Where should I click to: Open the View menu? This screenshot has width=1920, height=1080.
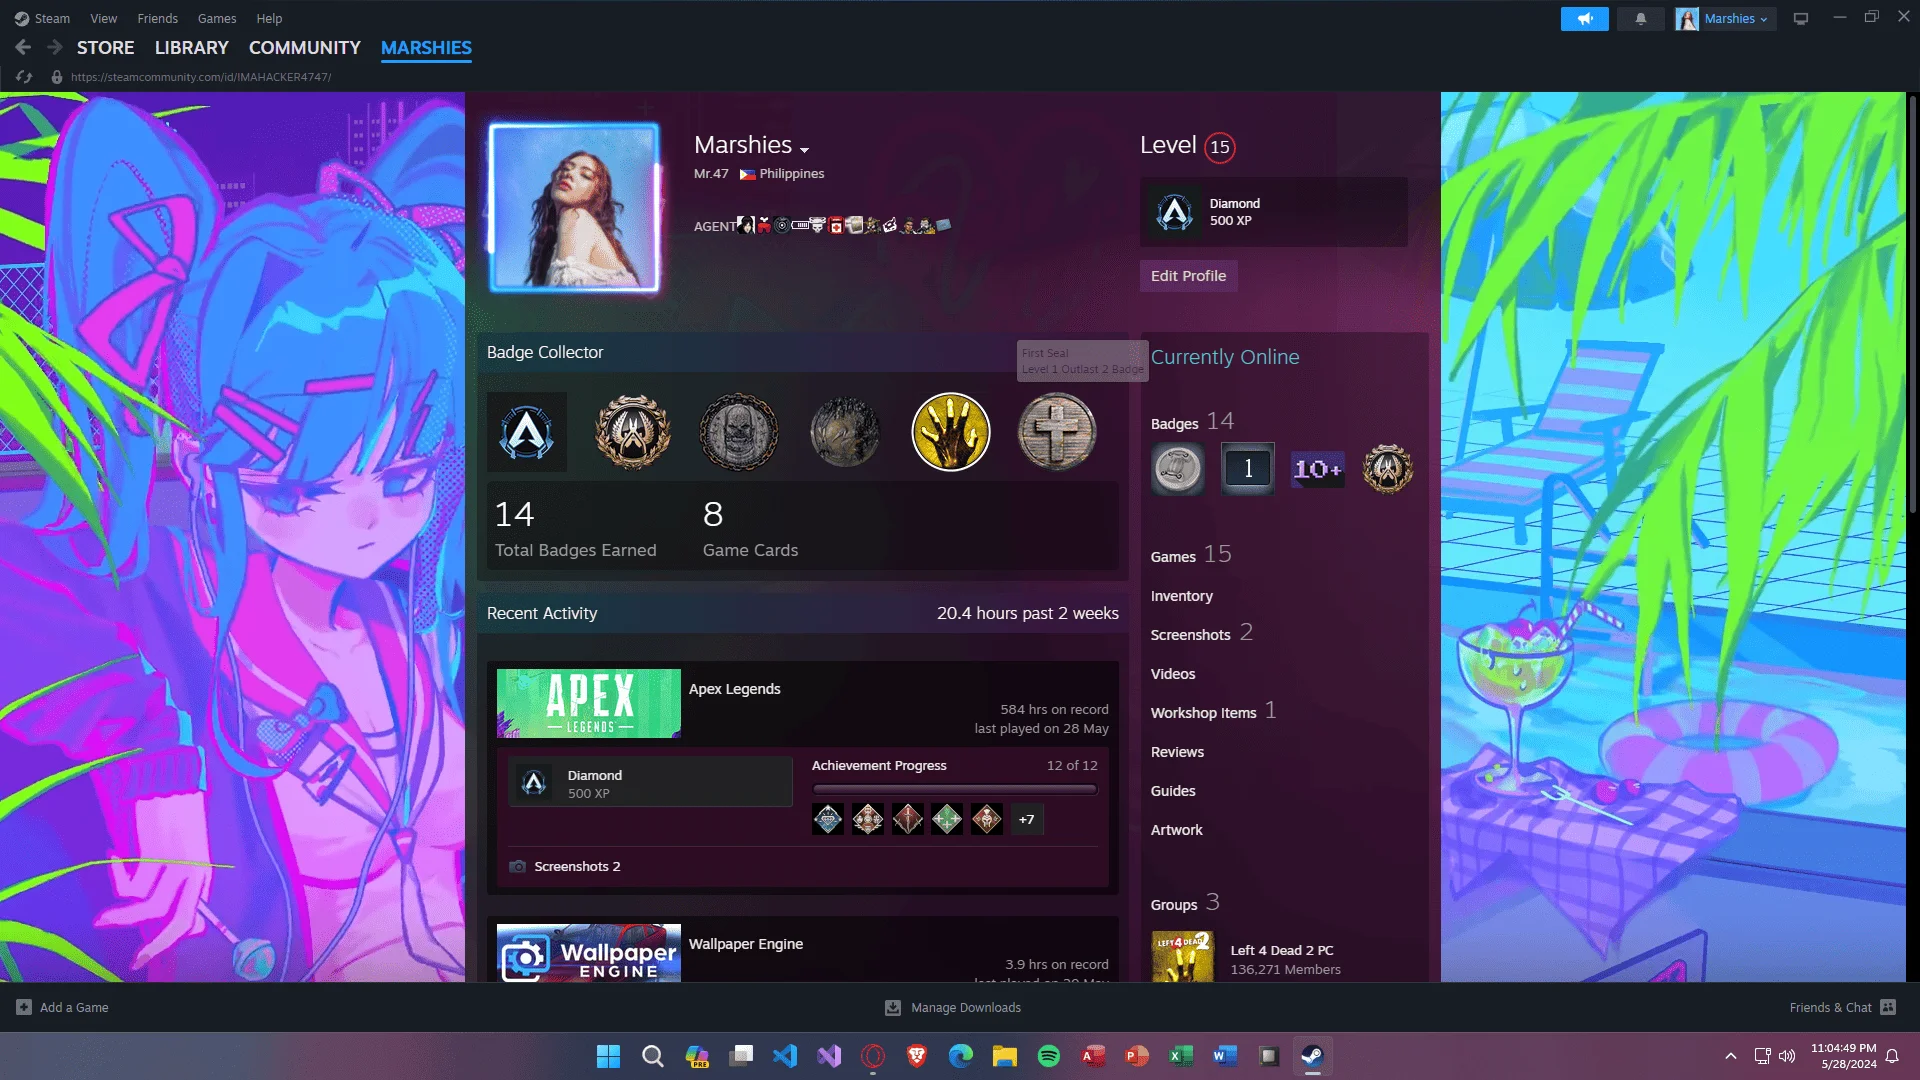(103, 18)
